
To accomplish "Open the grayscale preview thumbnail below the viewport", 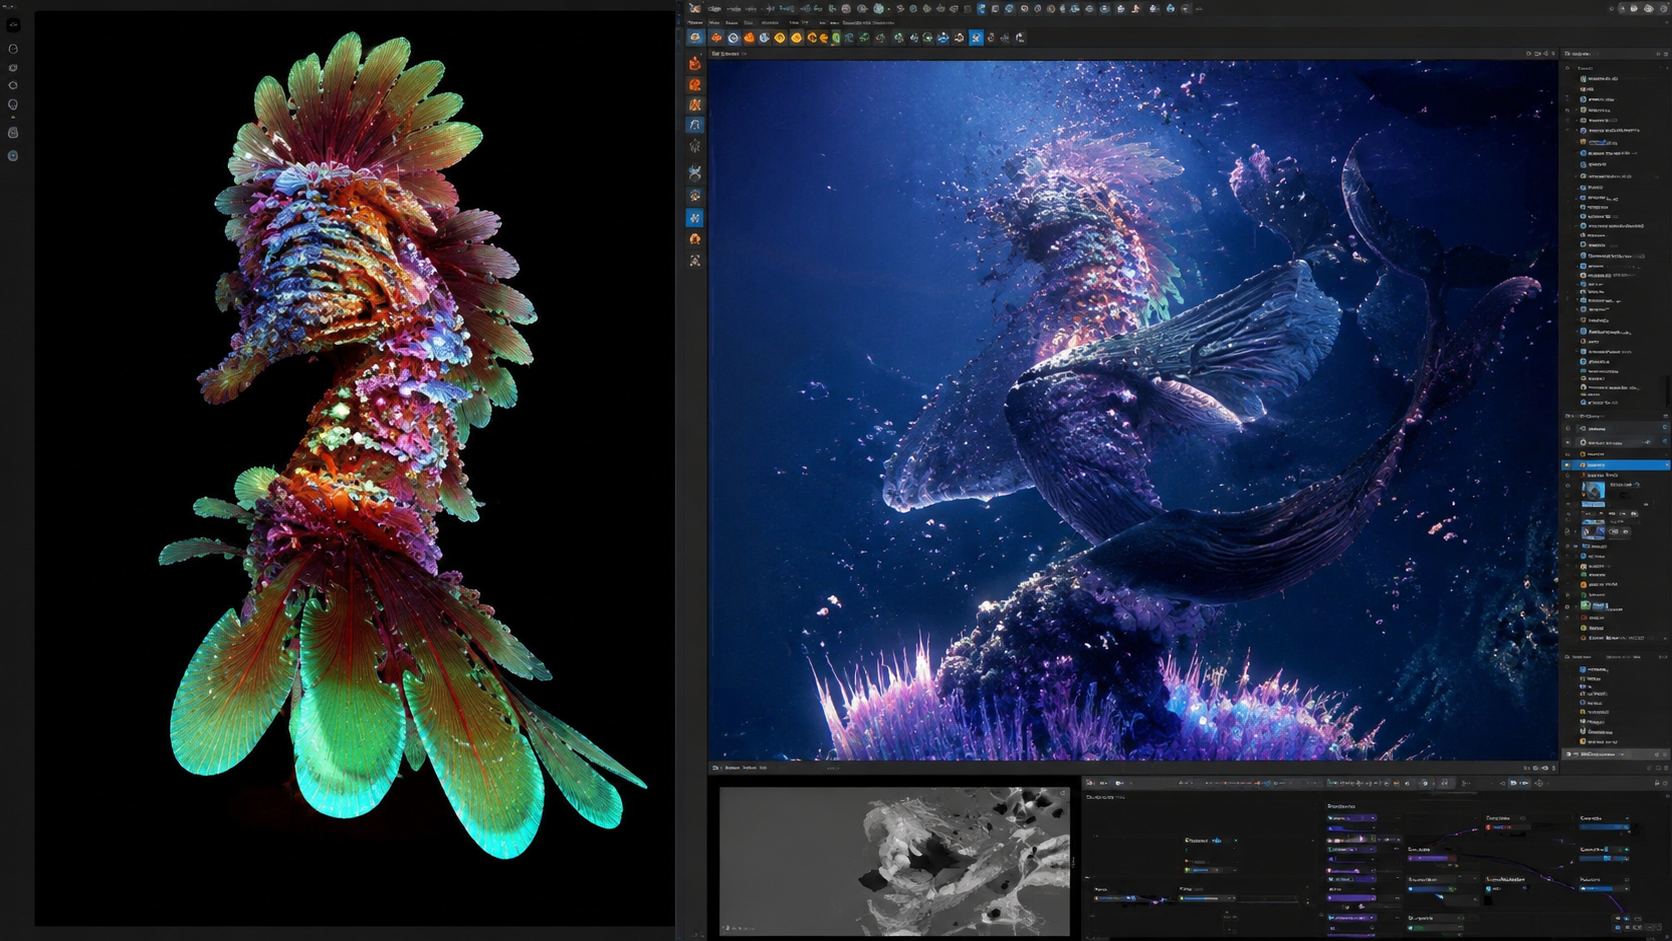I will [x=894, y=861].
